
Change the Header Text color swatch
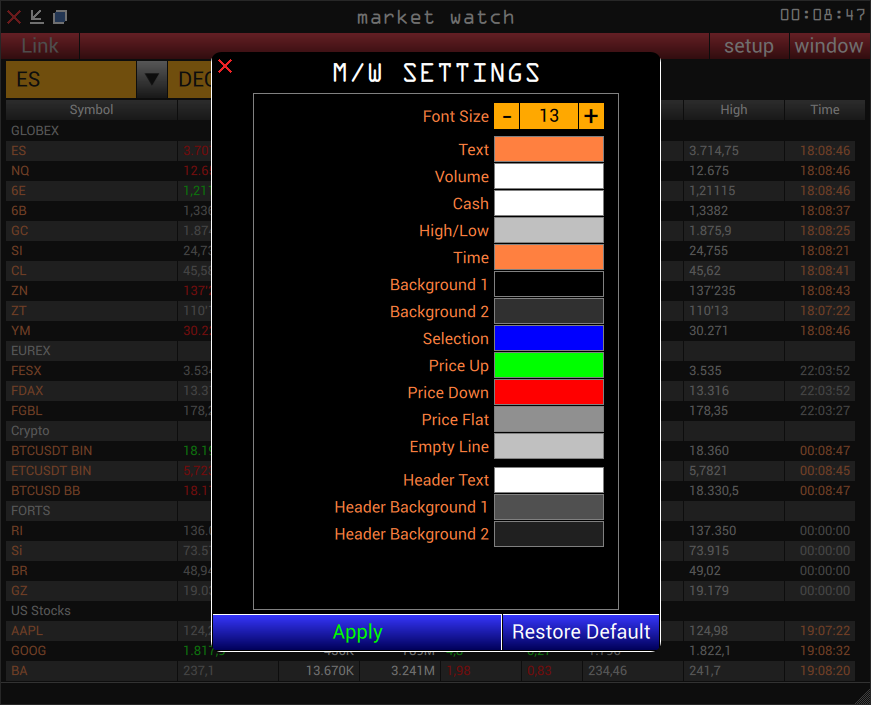(548, 480)
